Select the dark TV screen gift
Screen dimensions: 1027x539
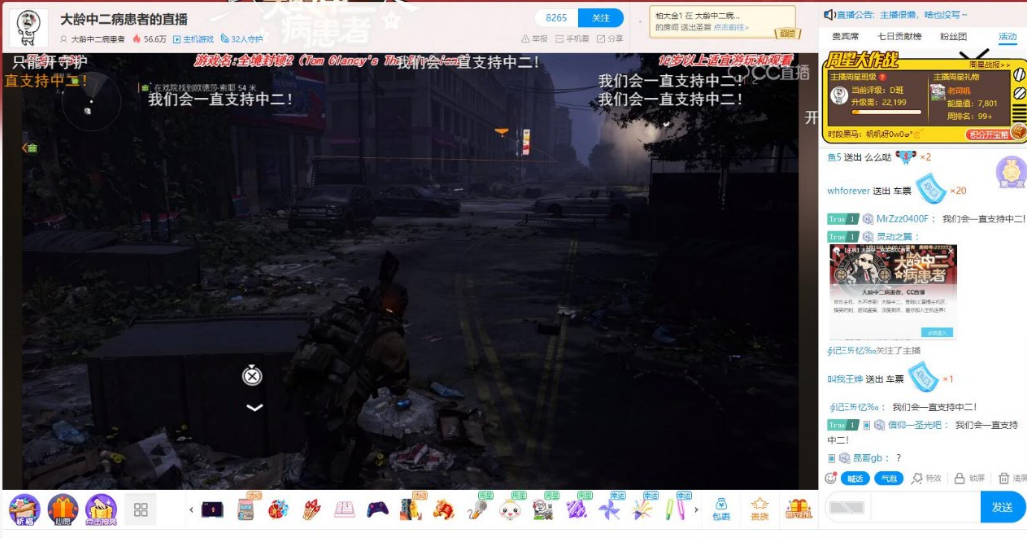coord(212,510)
